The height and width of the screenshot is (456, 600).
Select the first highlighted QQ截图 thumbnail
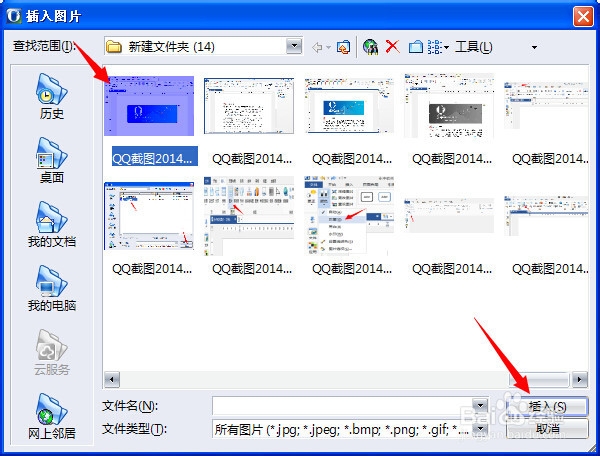pos(149,106)
